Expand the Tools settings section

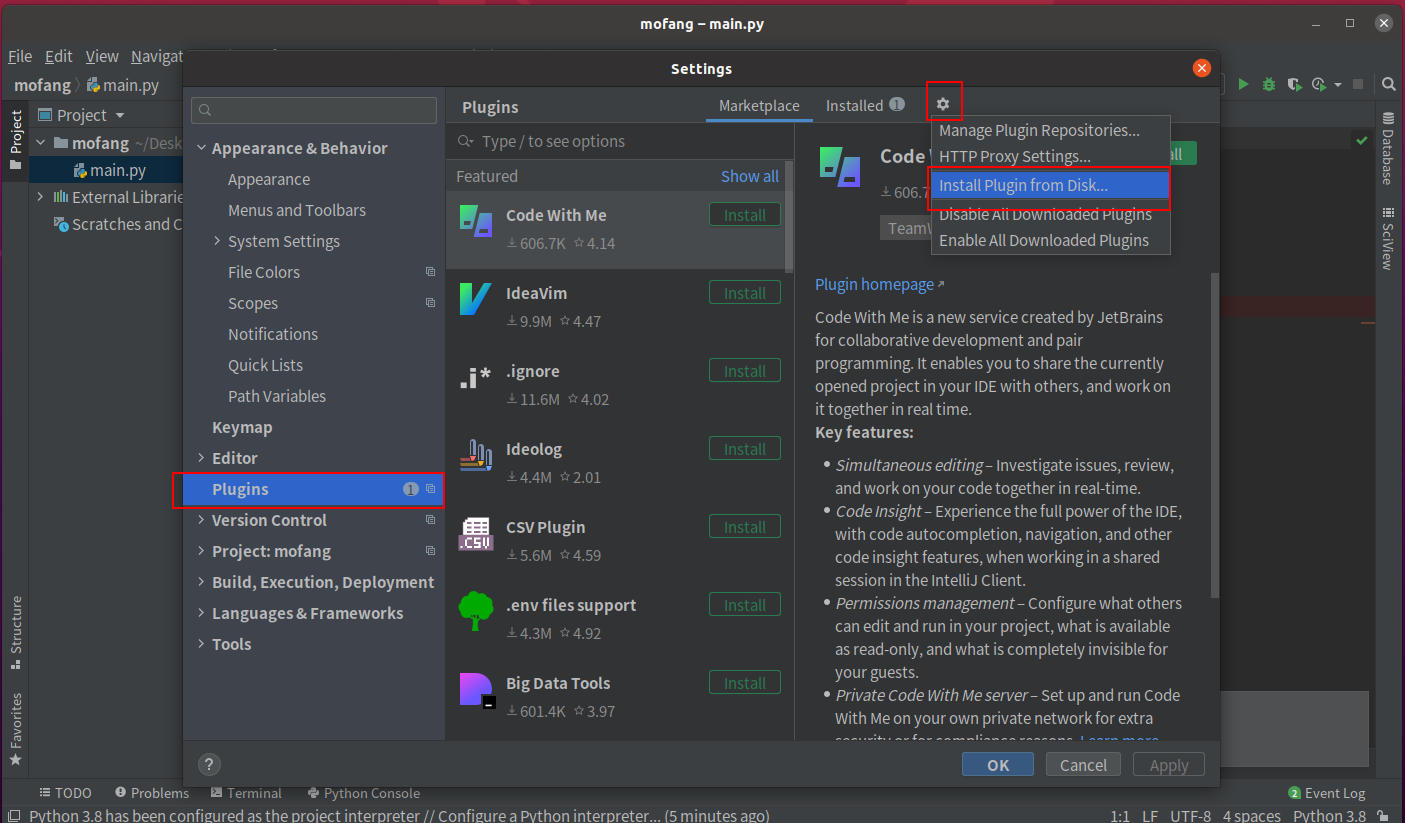click(201, 644)
